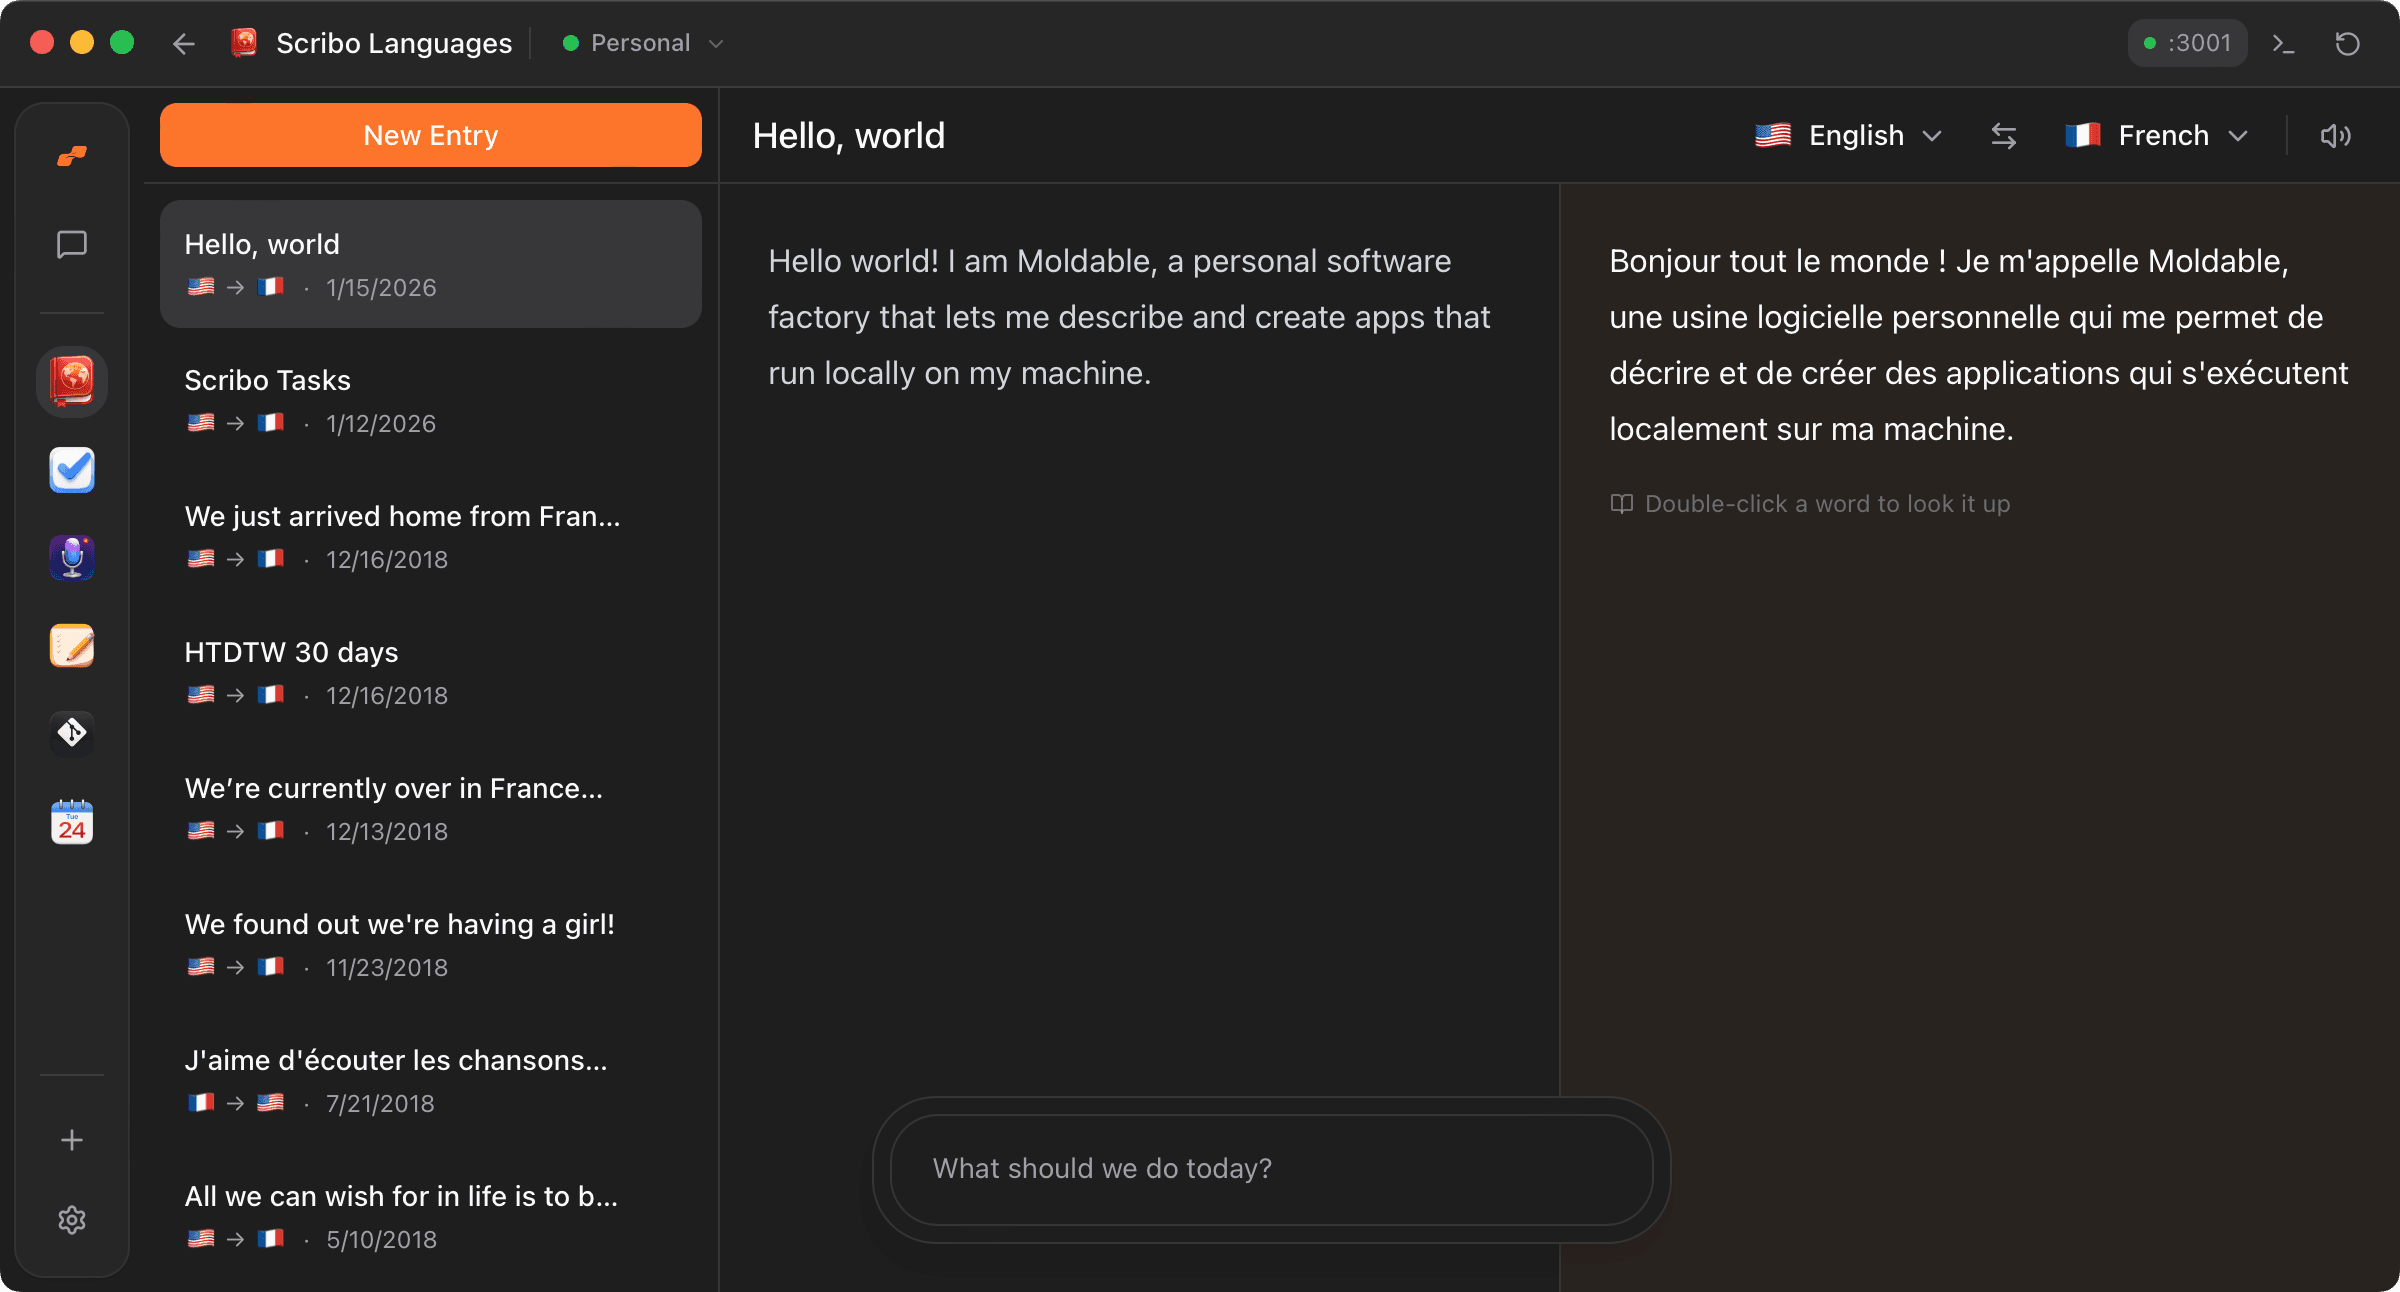
Task: Select the Scribo Tasks entry
Action: (x=430, y=399)
